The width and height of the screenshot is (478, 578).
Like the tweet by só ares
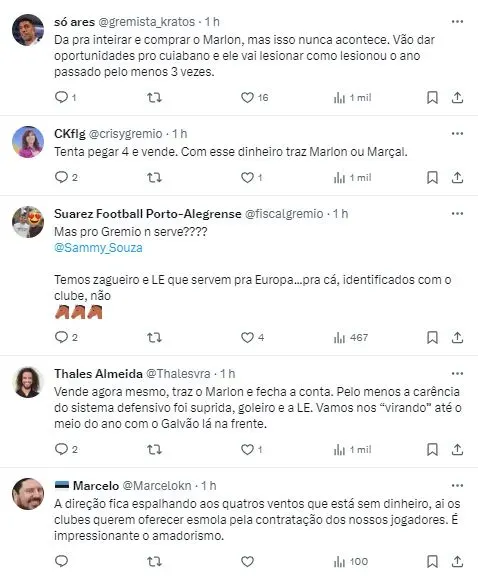point(247,98)
